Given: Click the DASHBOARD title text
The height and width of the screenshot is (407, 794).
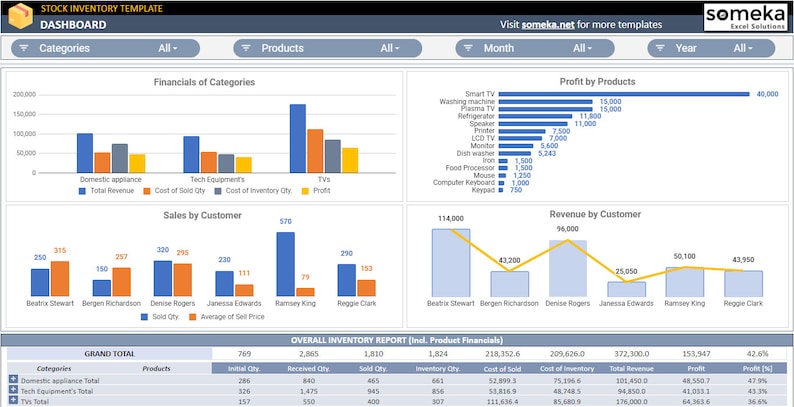Looking at the screenshot, I should point(73,25).
